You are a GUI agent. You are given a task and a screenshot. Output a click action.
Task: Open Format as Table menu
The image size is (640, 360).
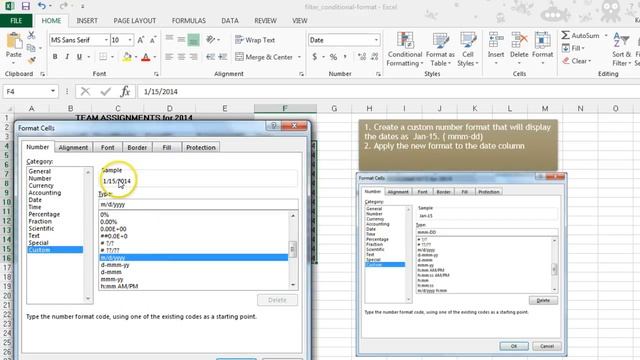(440, 49)
